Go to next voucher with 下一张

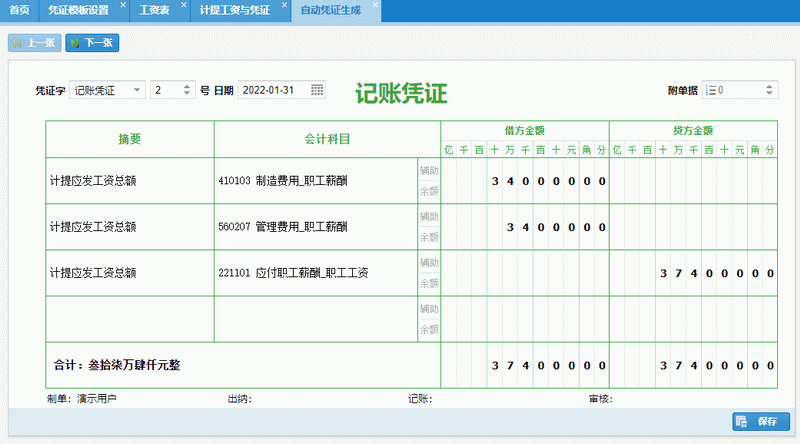pos(92,43)
